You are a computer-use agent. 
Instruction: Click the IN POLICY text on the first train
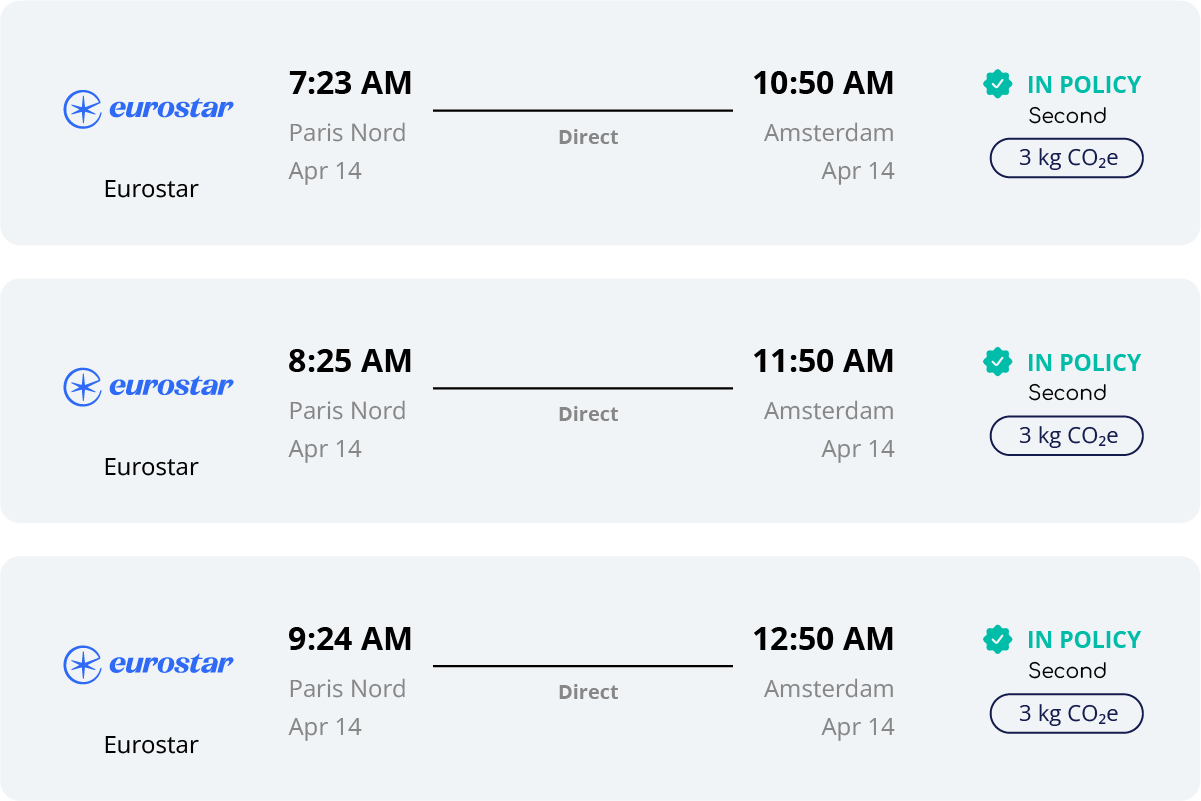(x=1084, y=85)
